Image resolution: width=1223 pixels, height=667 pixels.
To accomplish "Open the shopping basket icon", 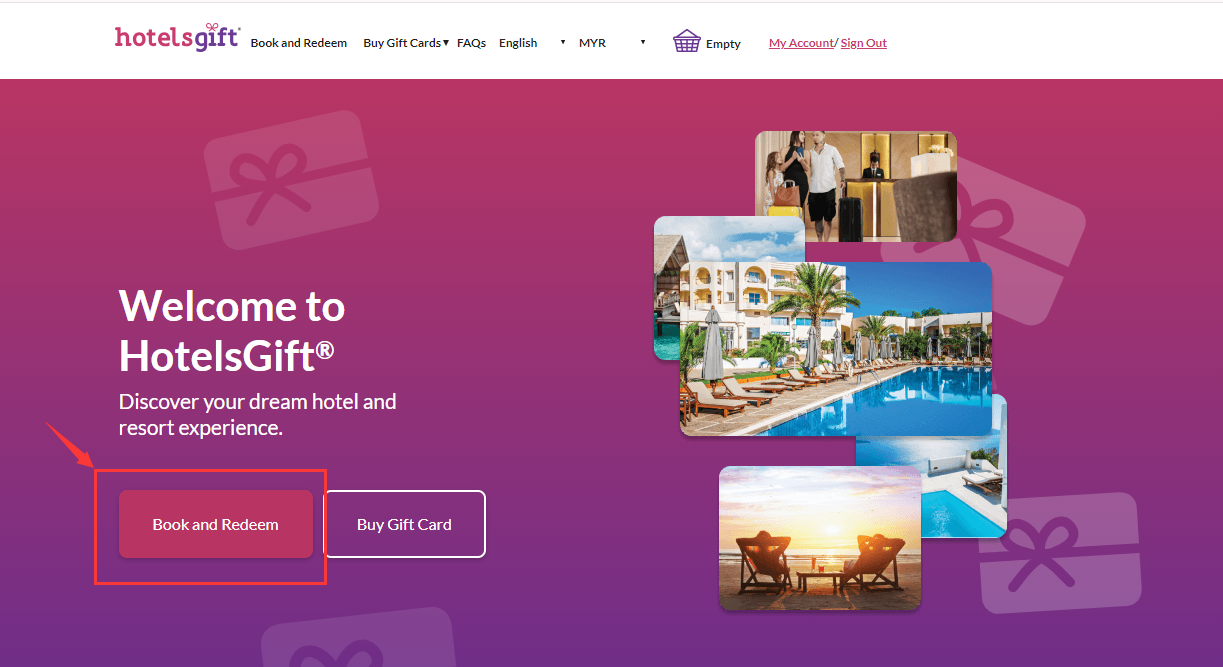I will click(687, 41).
